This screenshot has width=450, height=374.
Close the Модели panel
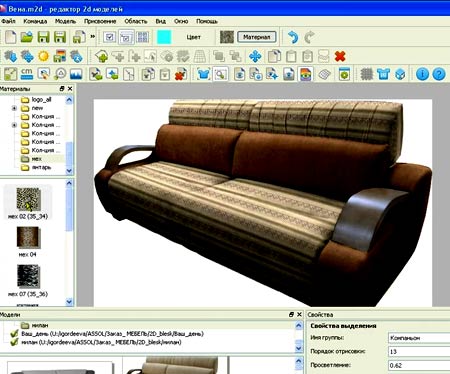[x=299, y=314]
